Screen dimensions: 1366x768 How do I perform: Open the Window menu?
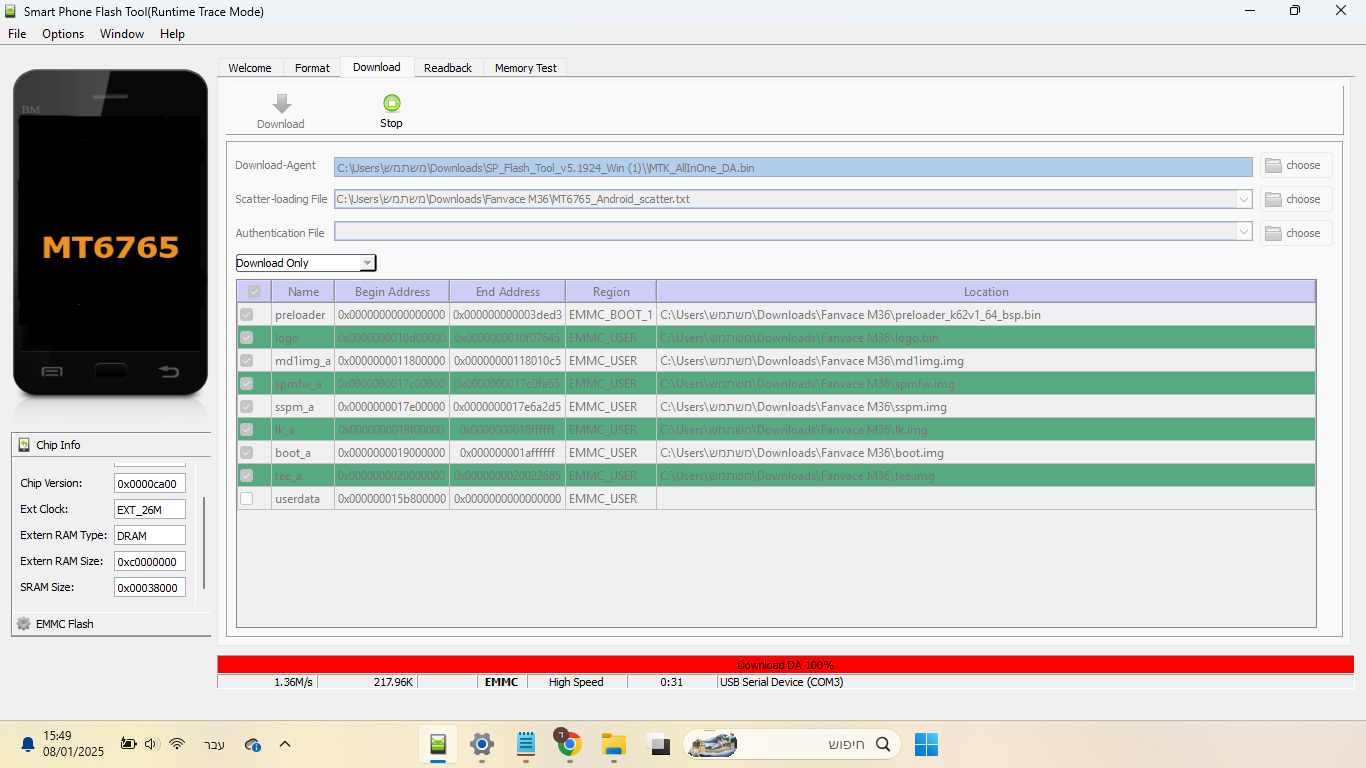[x=122, y=34]
